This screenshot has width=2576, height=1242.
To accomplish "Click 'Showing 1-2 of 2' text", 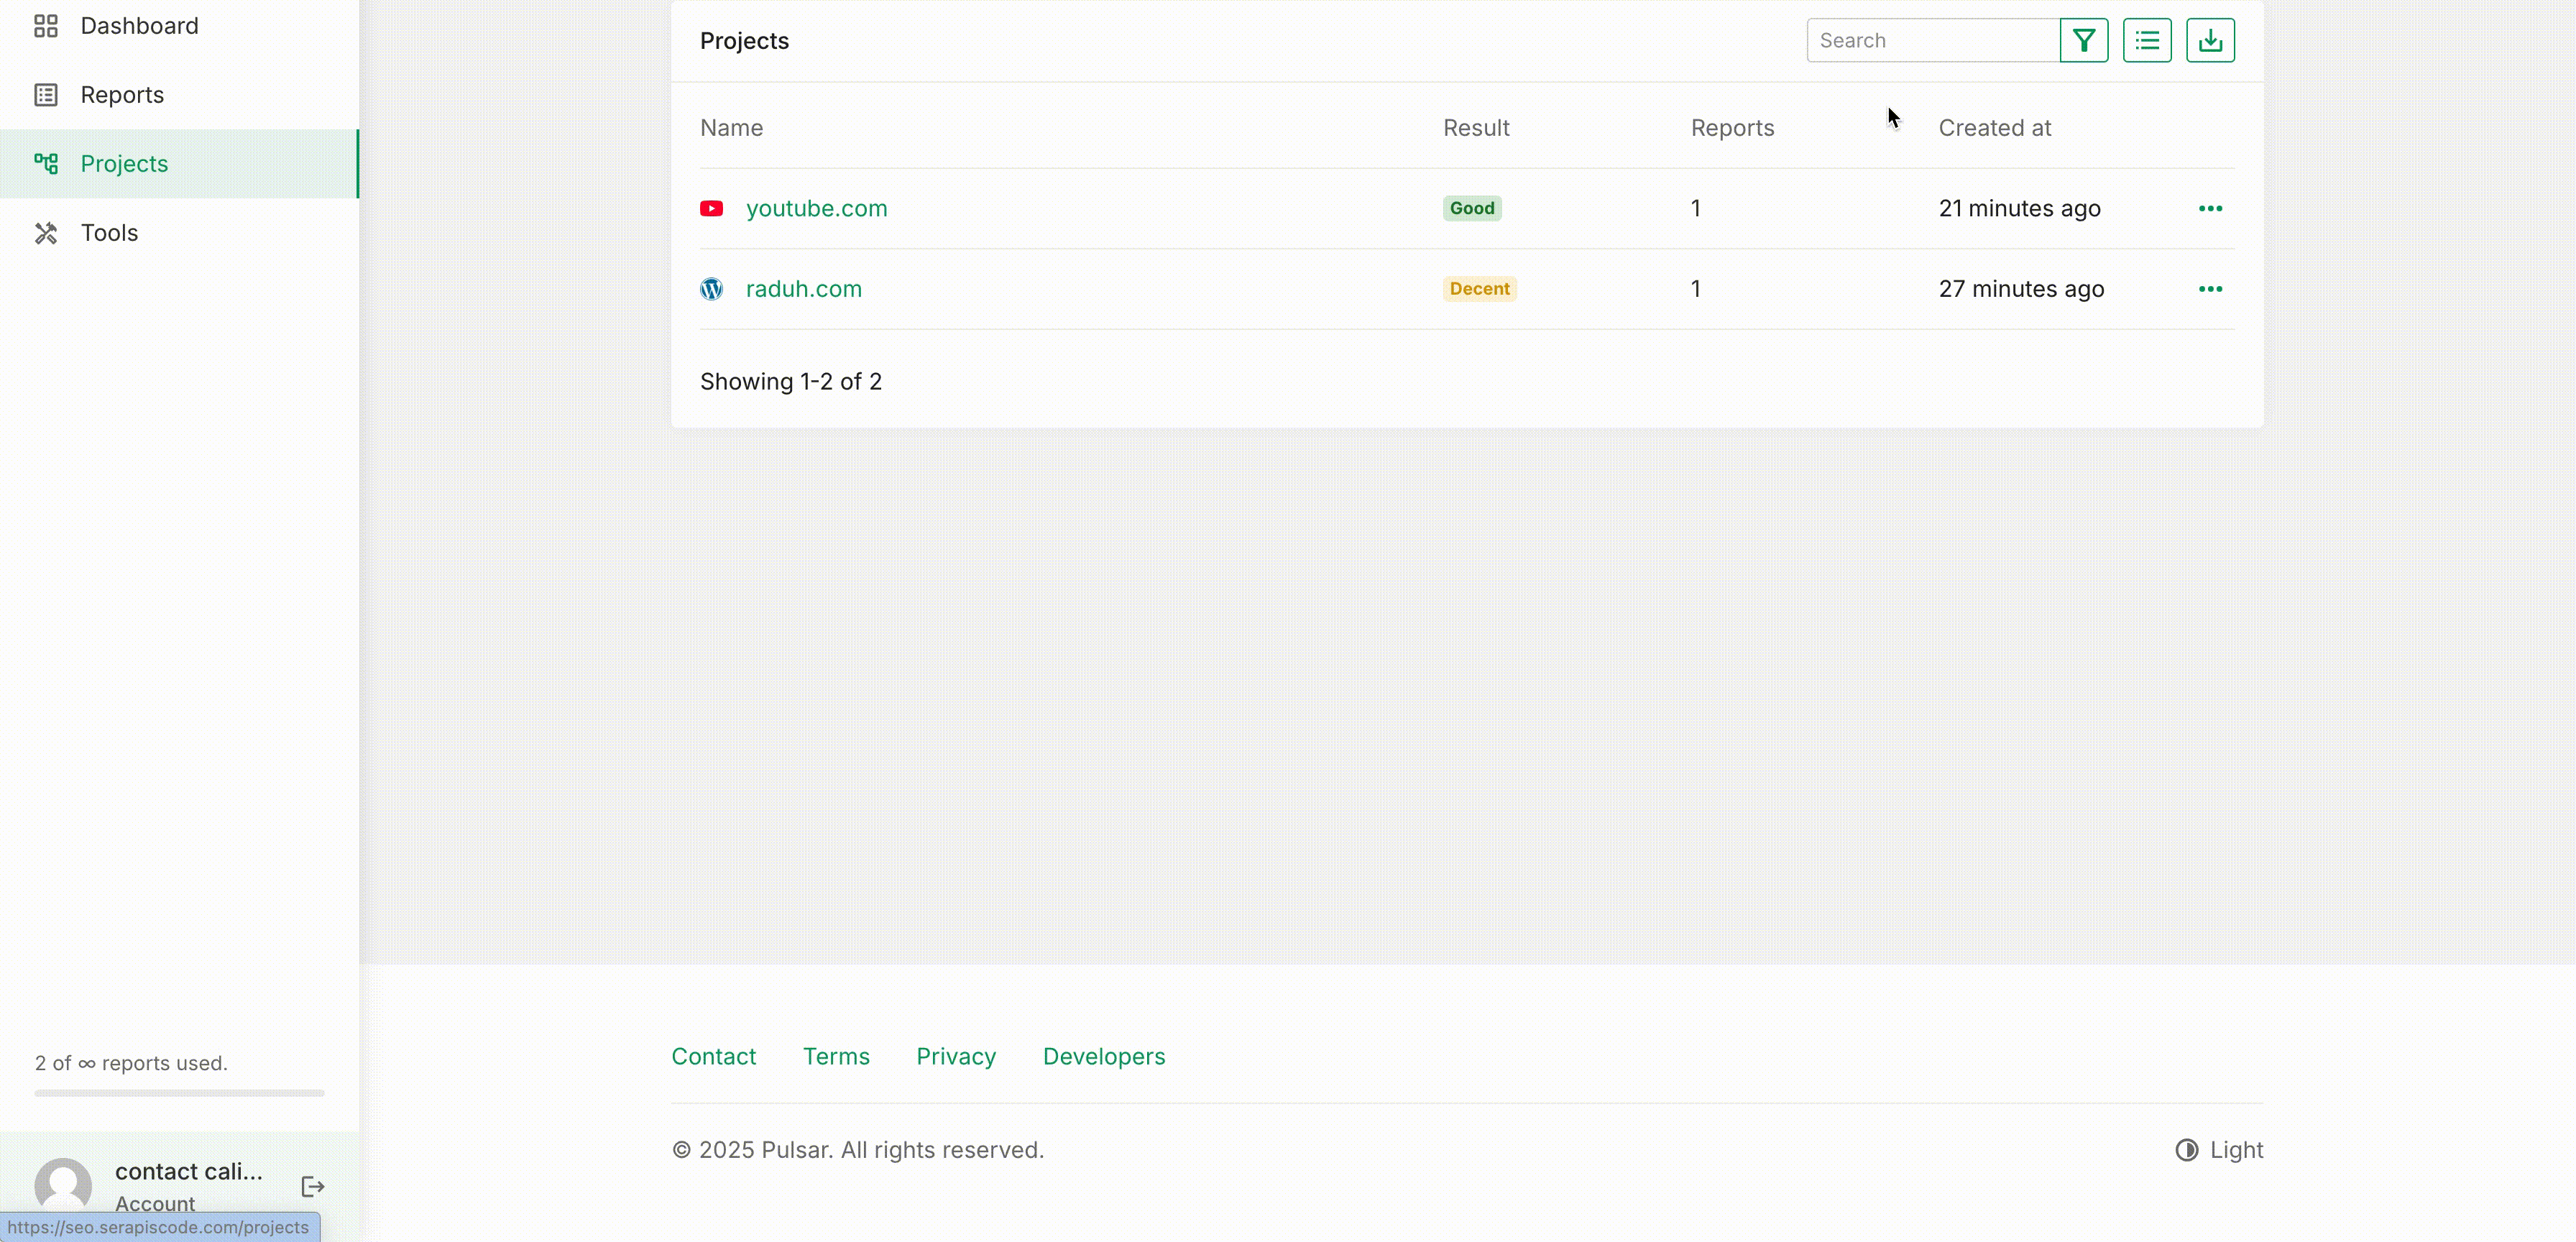I will 791,382.
